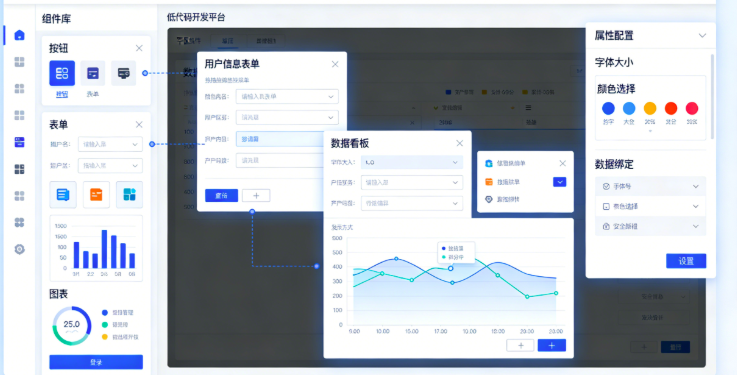
Task: Open first dropdown in 用户信息表单 dialog
Action: (287, 96)
